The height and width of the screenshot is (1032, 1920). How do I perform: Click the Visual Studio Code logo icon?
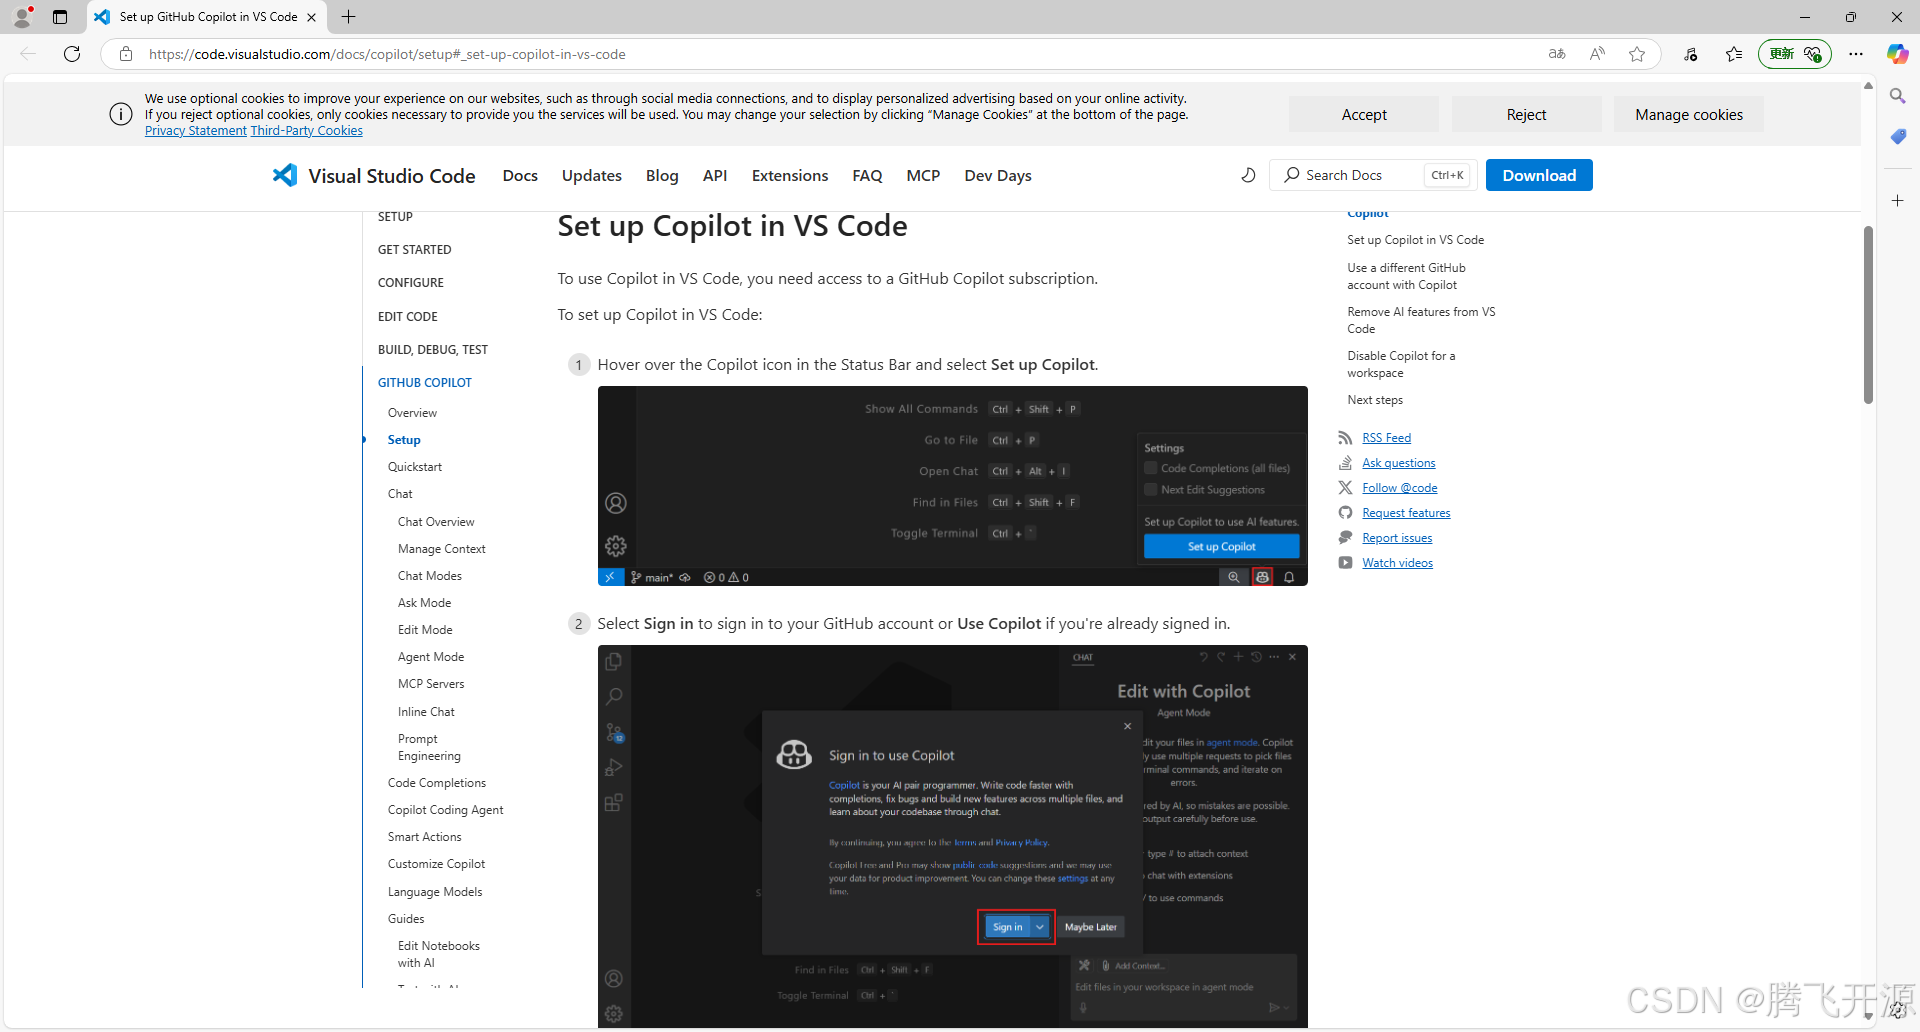pos(285,175)
